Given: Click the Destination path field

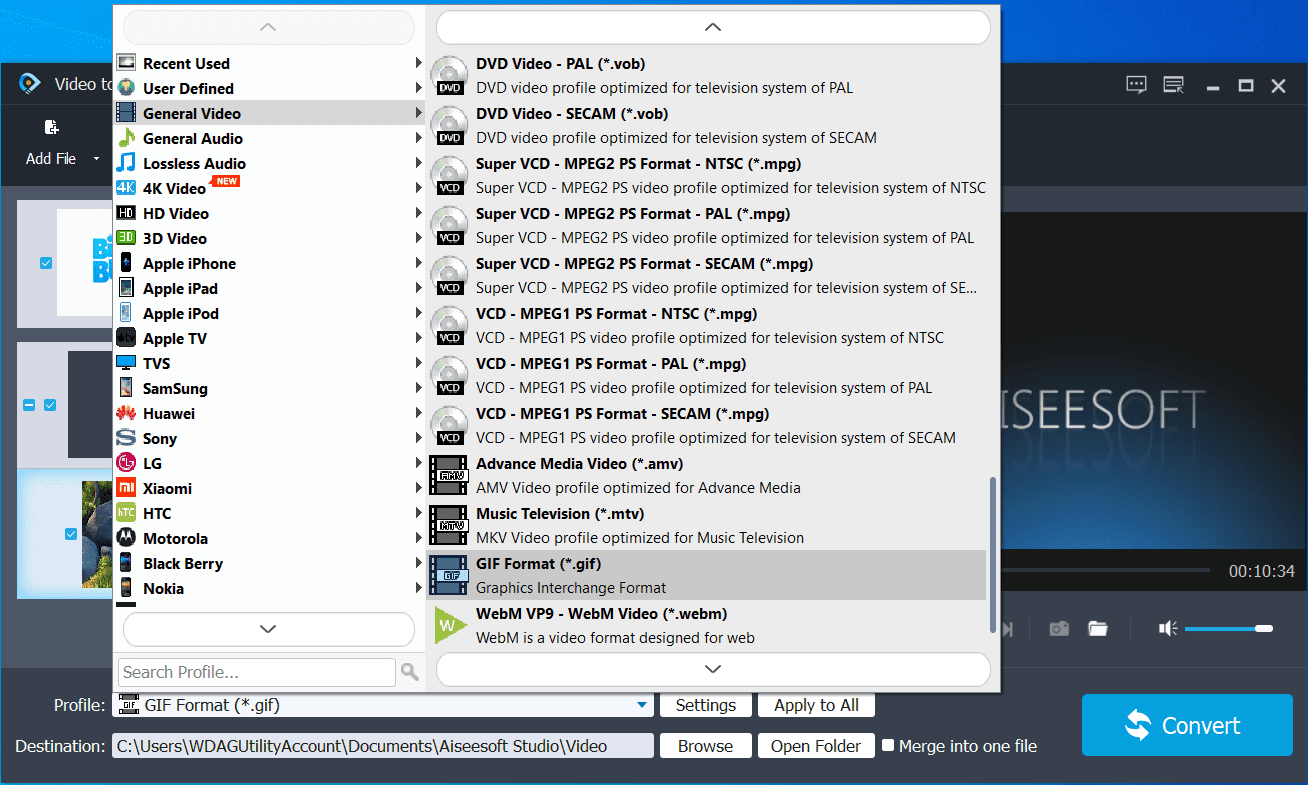Looking at the screenshot, I should click(x=383, y=746).
